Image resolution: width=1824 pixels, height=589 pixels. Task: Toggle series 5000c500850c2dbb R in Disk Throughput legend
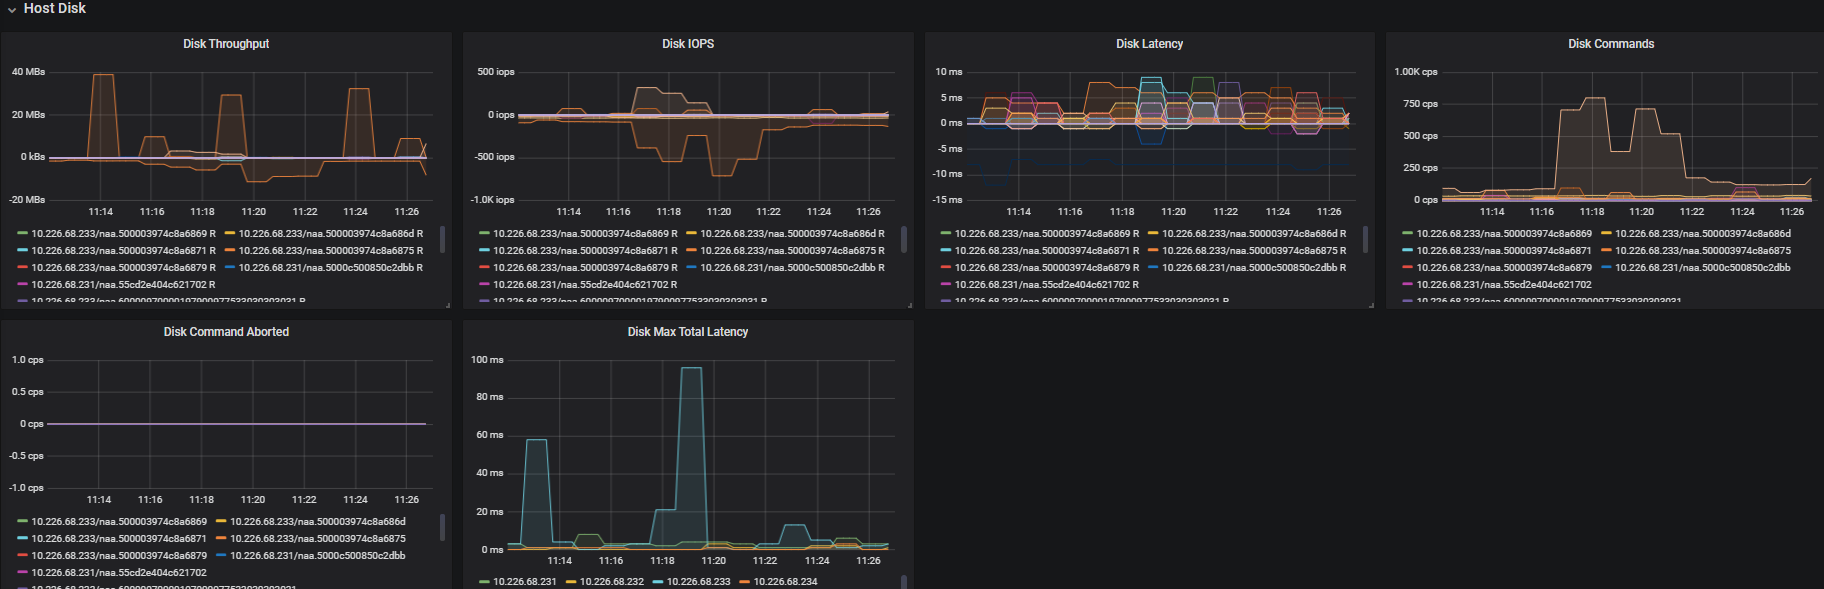[331, 268]
